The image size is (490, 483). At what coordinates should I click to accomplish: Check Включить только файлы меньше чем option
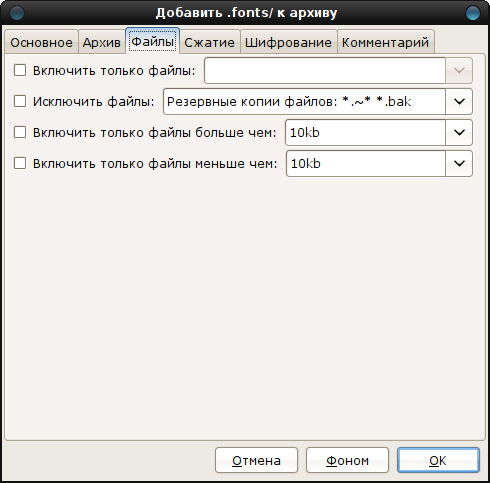tap(20, 163)
